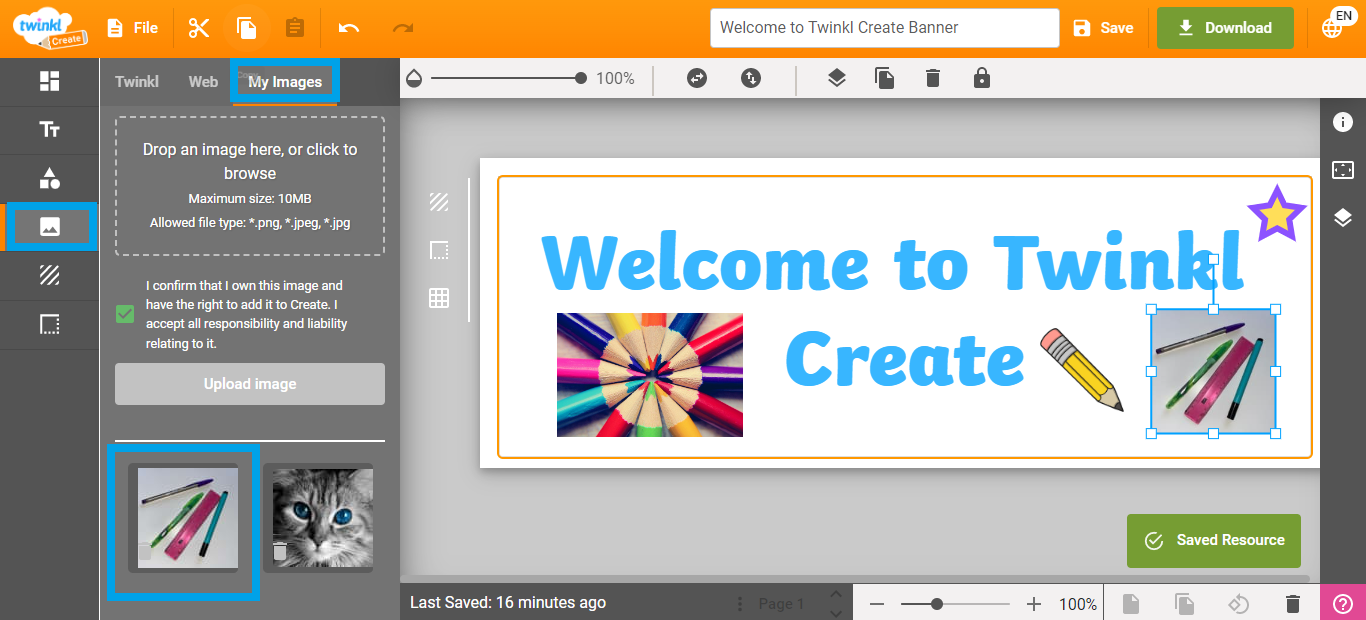Flip the selected image horizontally
Viewport: 1366px width, 620px height.
click(697, 77)
